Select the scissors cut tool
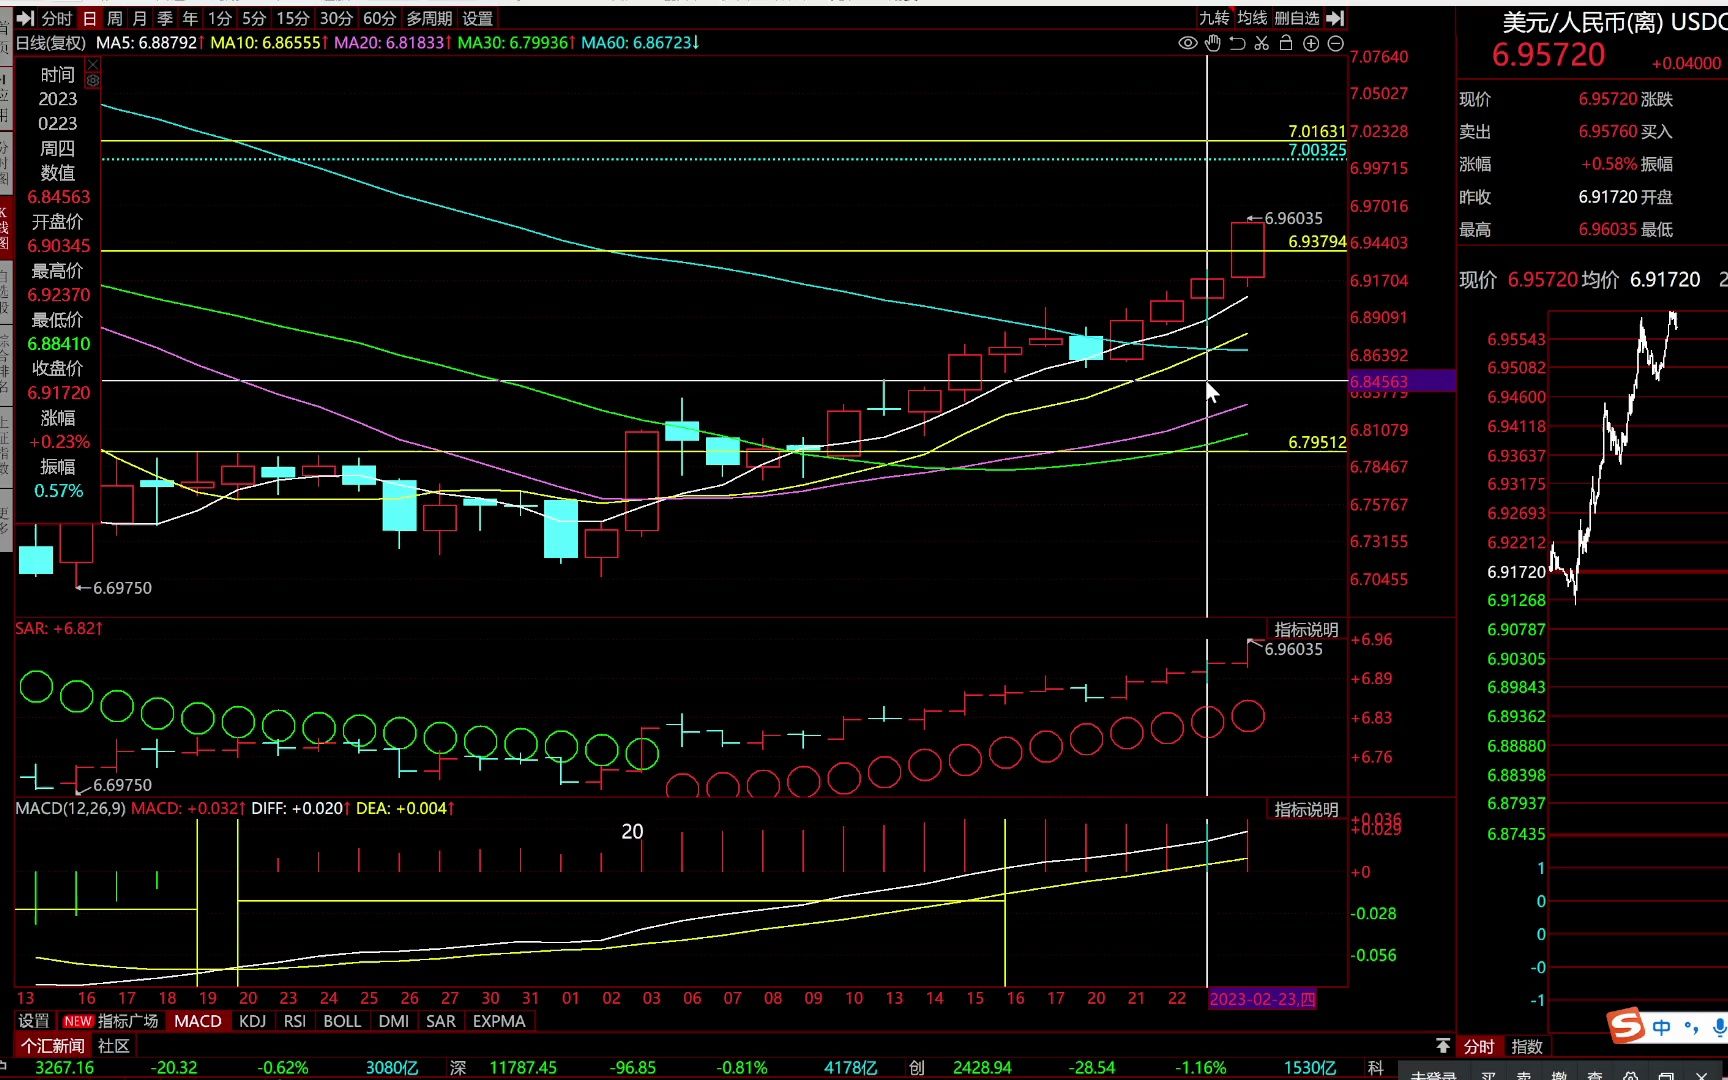This screenshot has height=1080, width=1728. pos(1262,43)
